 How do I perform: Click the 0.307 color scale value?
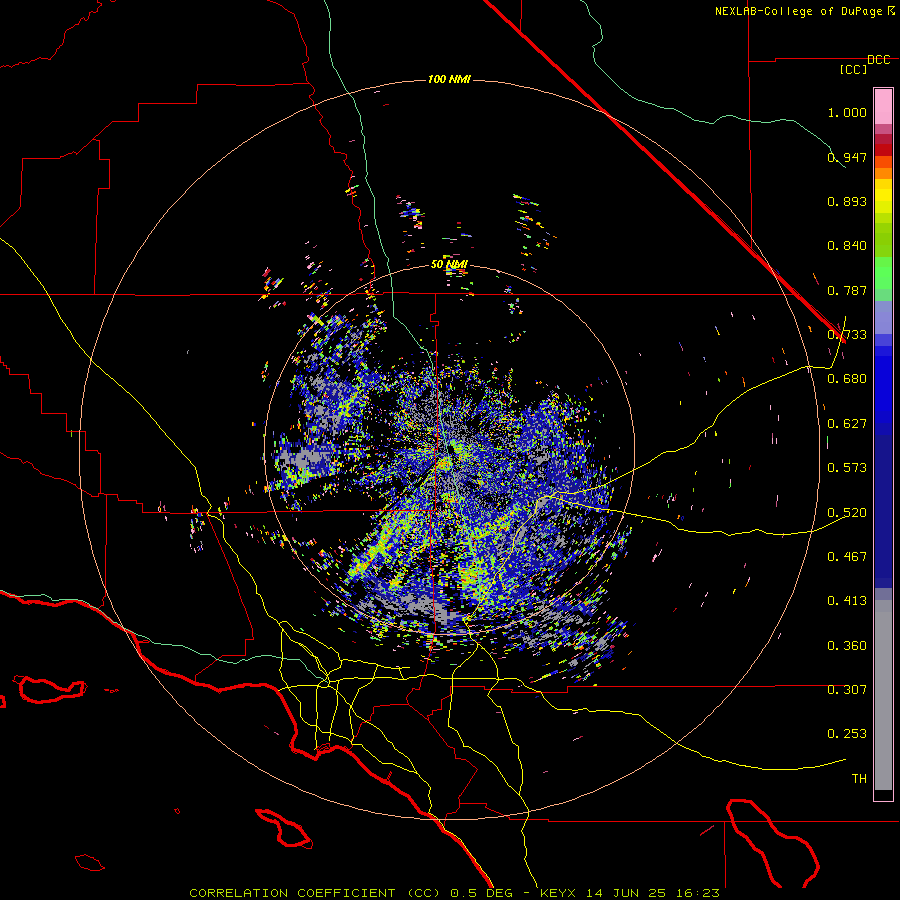point(847,690)
